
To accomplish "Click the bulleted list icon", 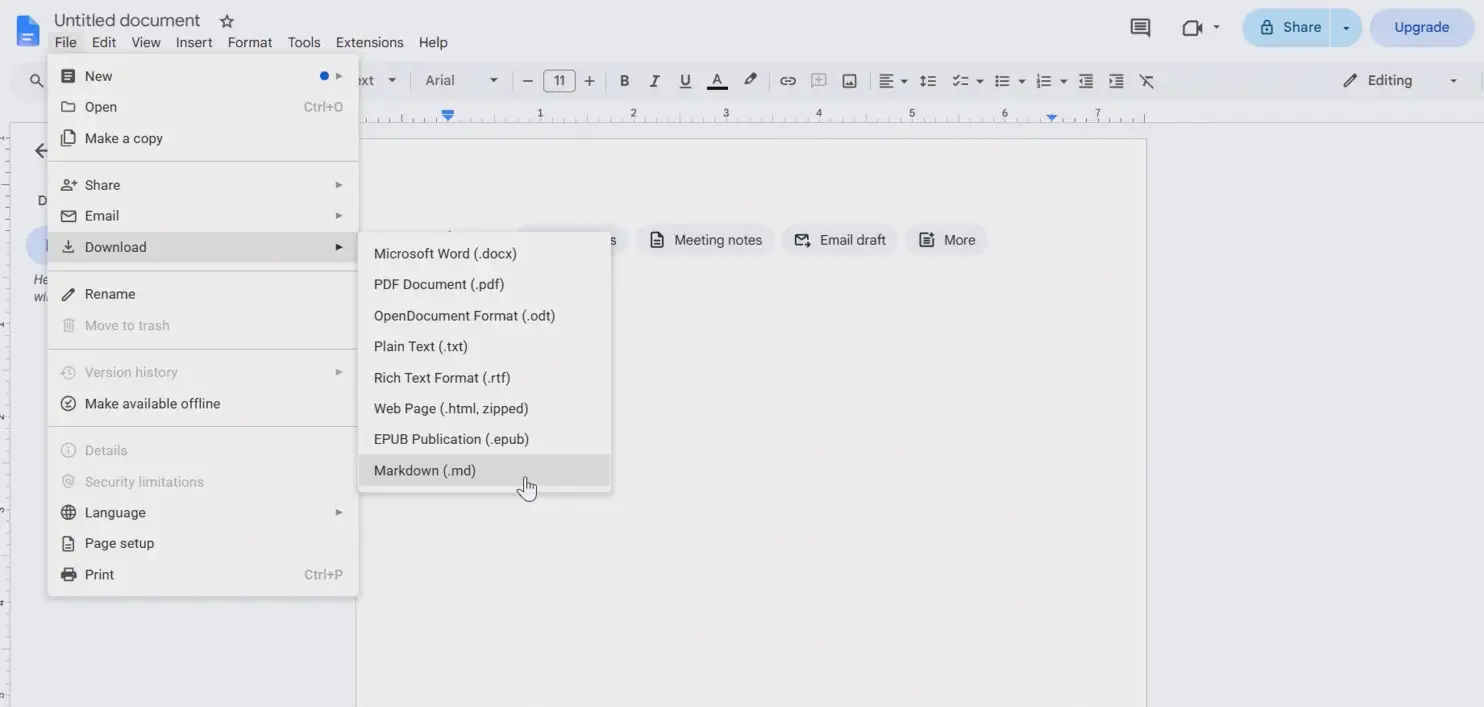I will coord(1002,81).
